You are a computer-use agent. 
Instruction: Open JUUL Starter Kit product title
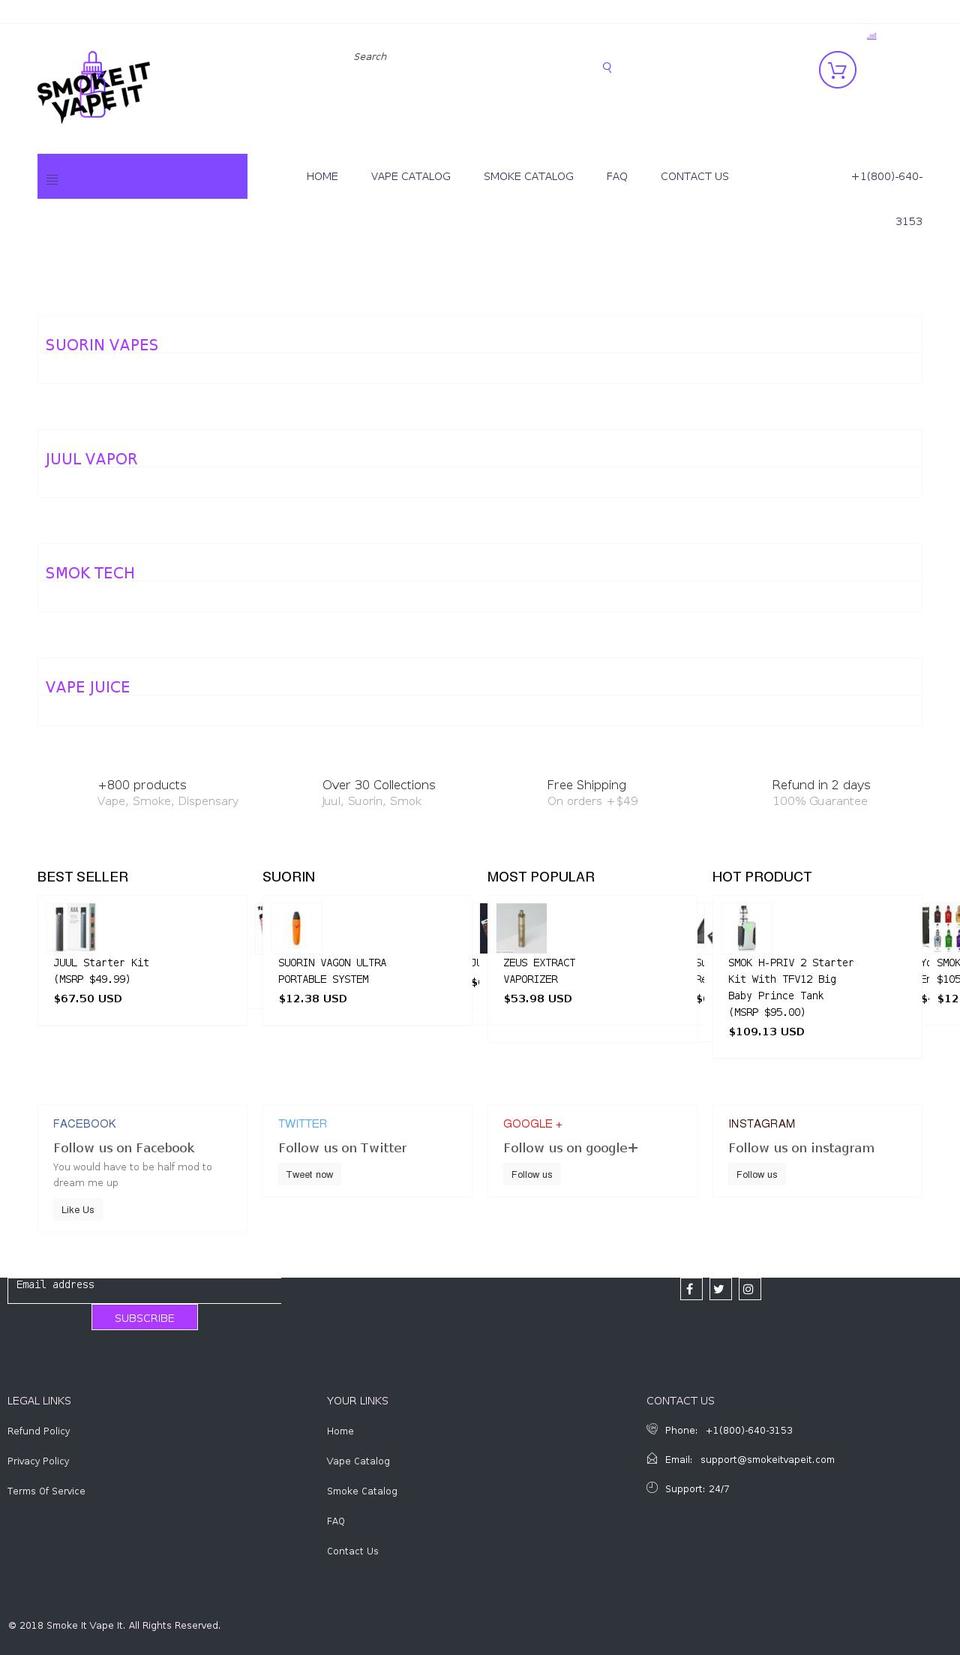coord(101,971)
